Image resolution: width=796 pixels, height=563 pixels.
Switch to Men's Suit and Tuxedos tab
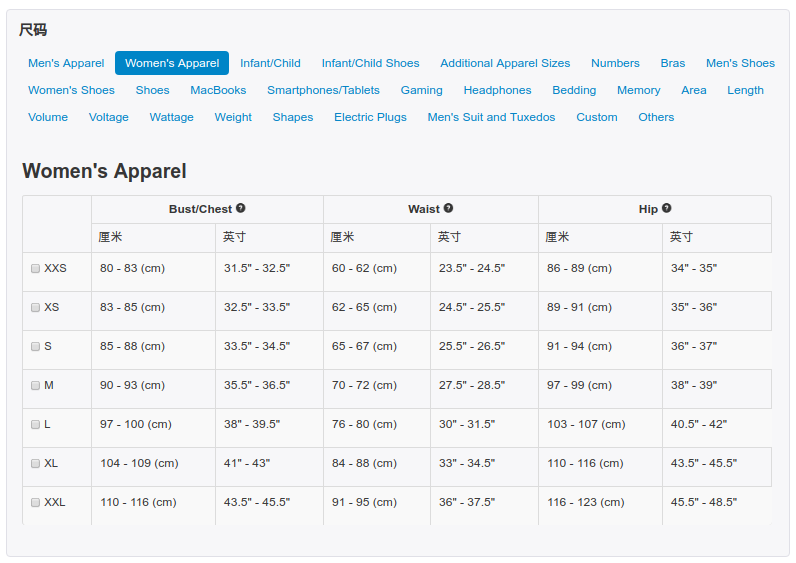(x=491, y=117)
